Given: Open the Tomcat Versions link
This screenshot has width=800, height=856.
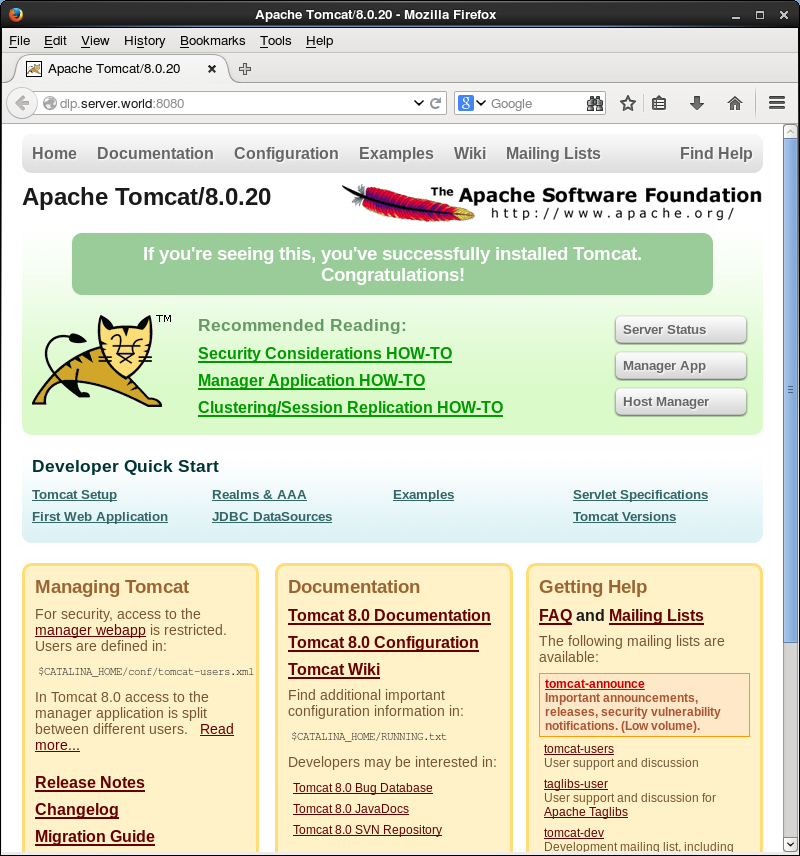Looking at the screenshot, I should (x=624, y=516).
